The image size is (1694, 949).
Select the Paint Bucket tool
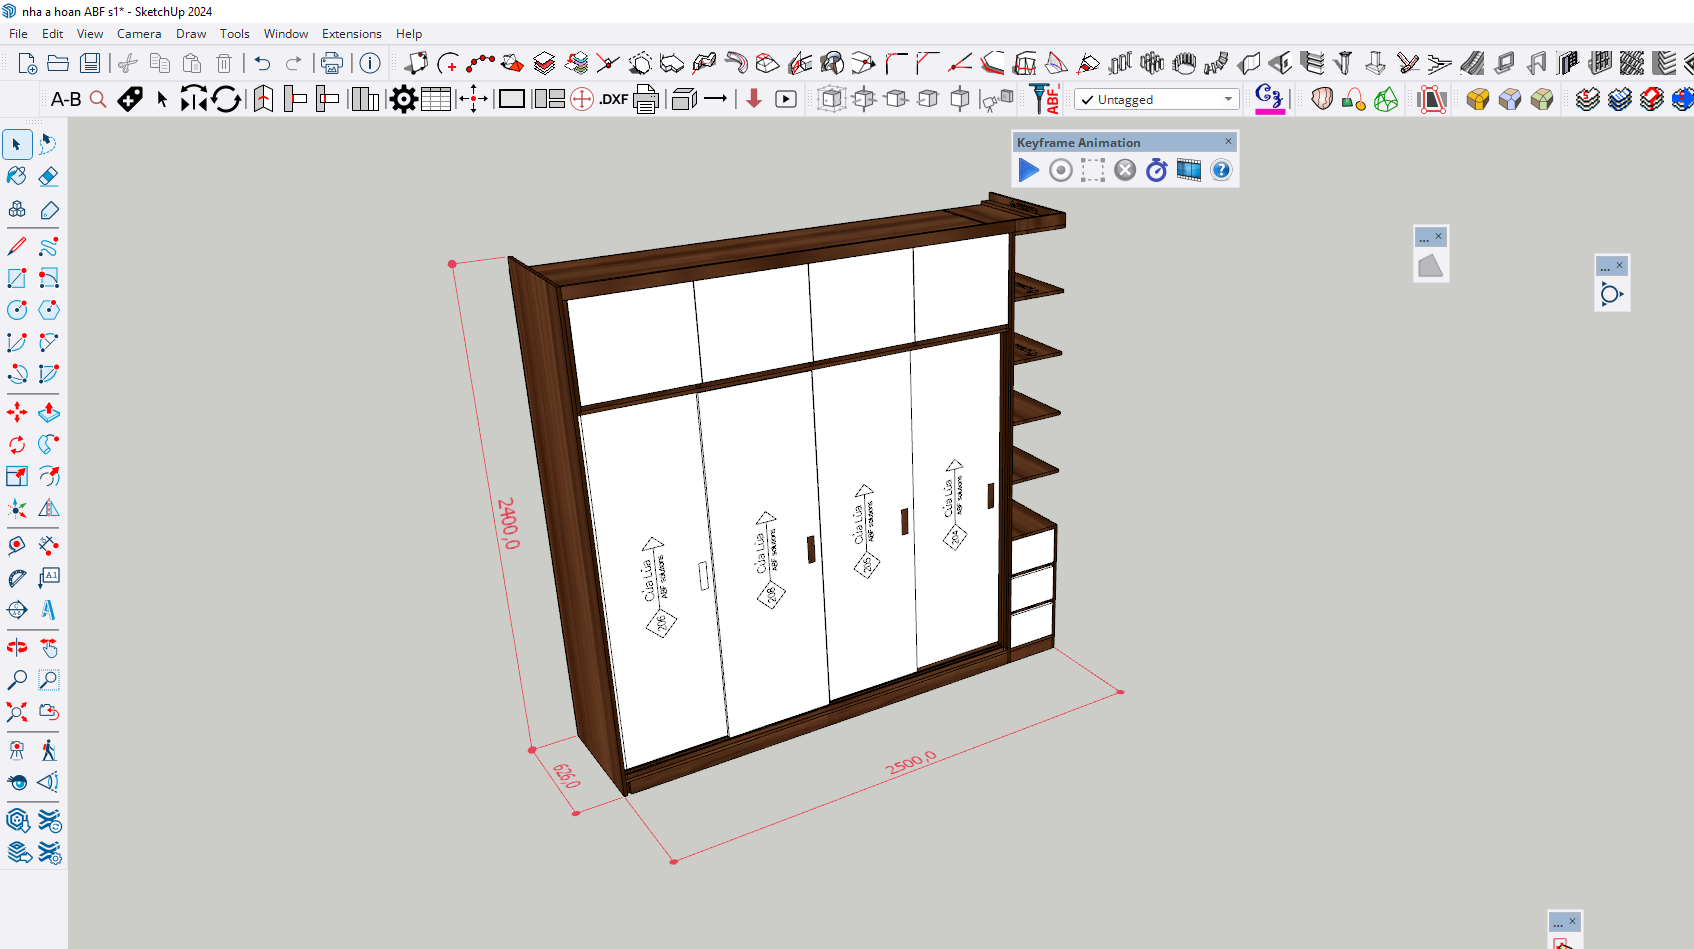click(x=17, y=176)
